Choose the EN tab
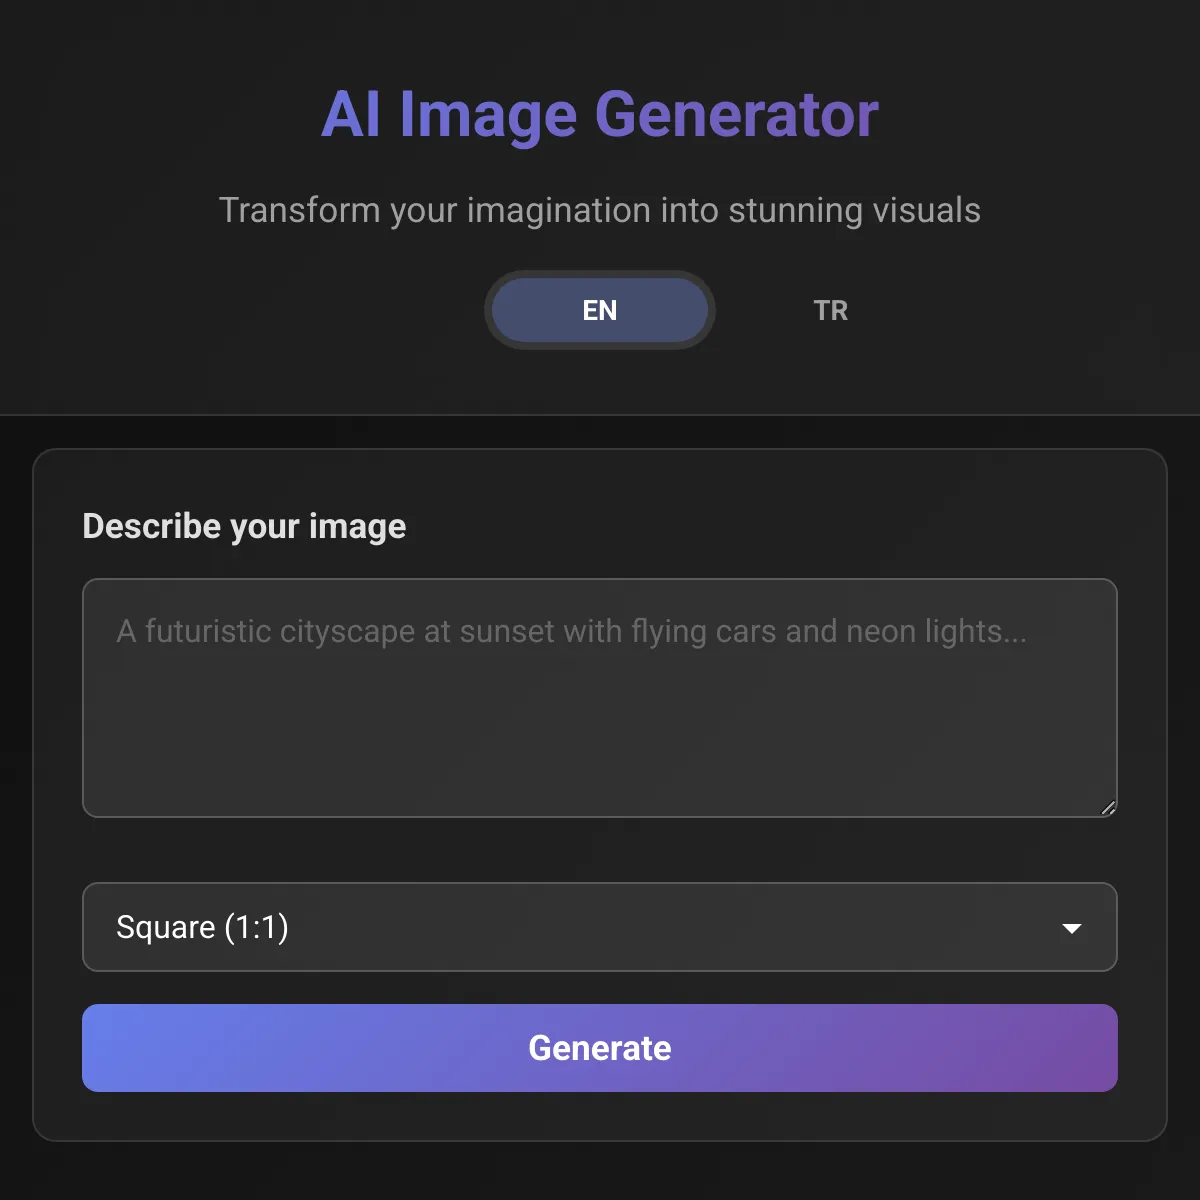 (600, 310)
